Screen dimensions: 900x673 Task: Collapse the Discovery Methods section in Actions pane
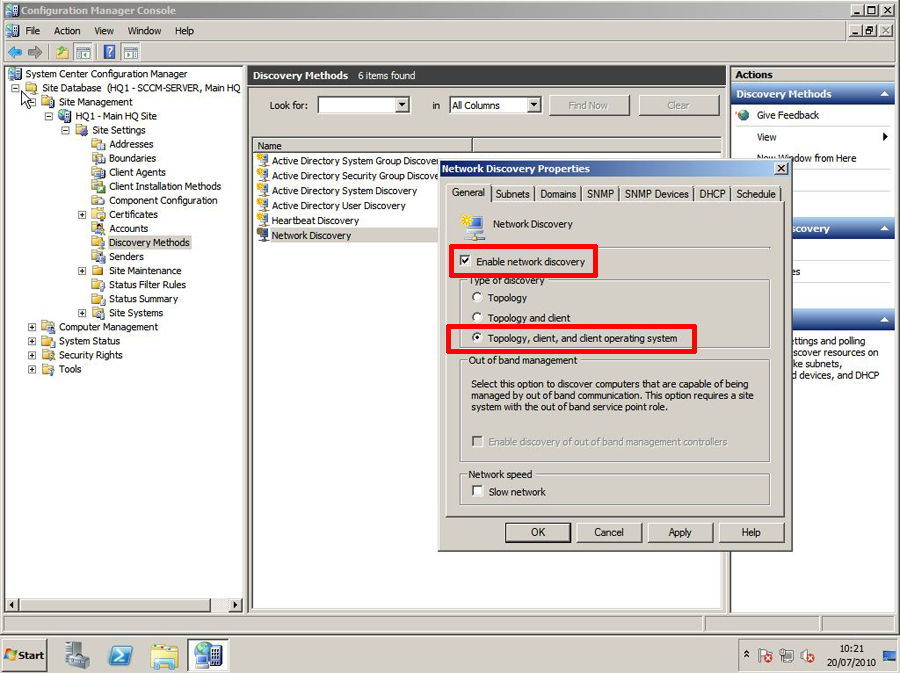pyautogui.click(x=885, y=94)
